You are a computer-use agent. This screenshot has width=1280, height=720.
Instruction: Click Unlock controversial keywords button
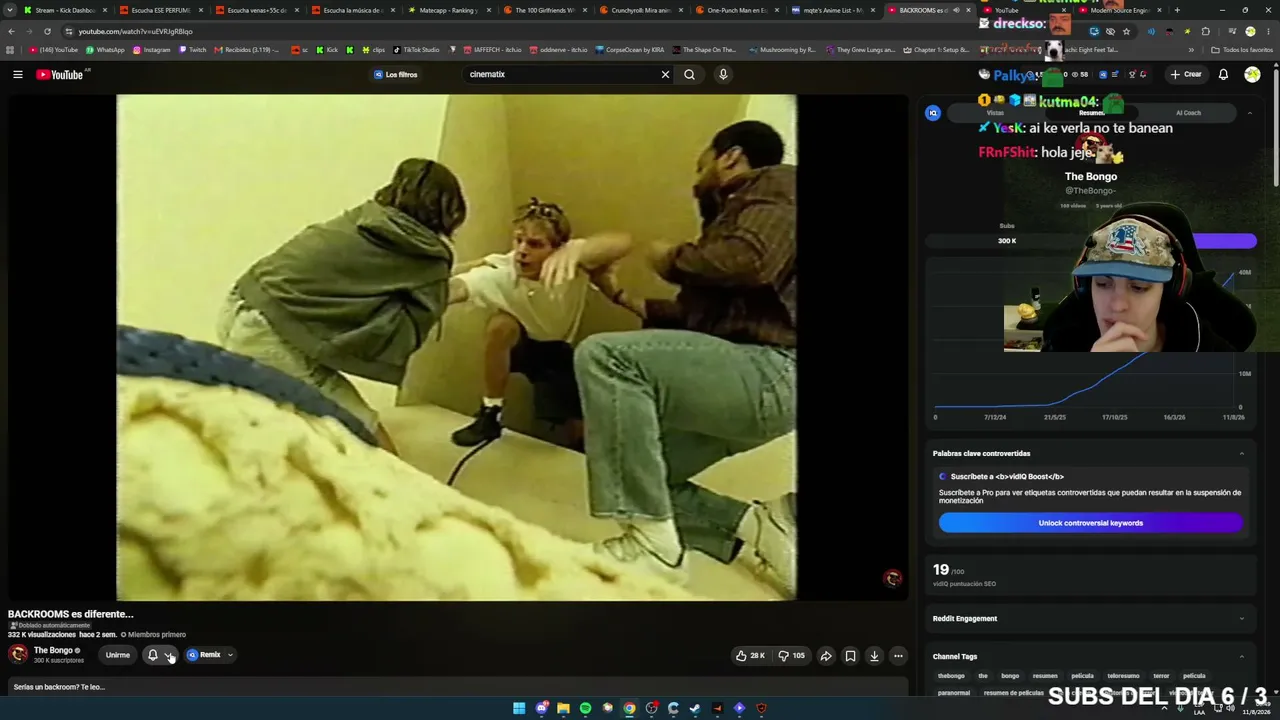1090,523
